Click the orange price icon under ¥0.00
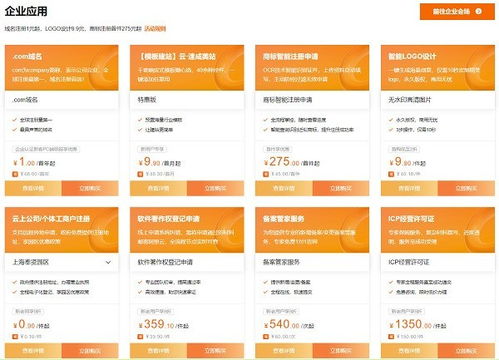This screenshot has width=499, height=360. coord(15,337)
